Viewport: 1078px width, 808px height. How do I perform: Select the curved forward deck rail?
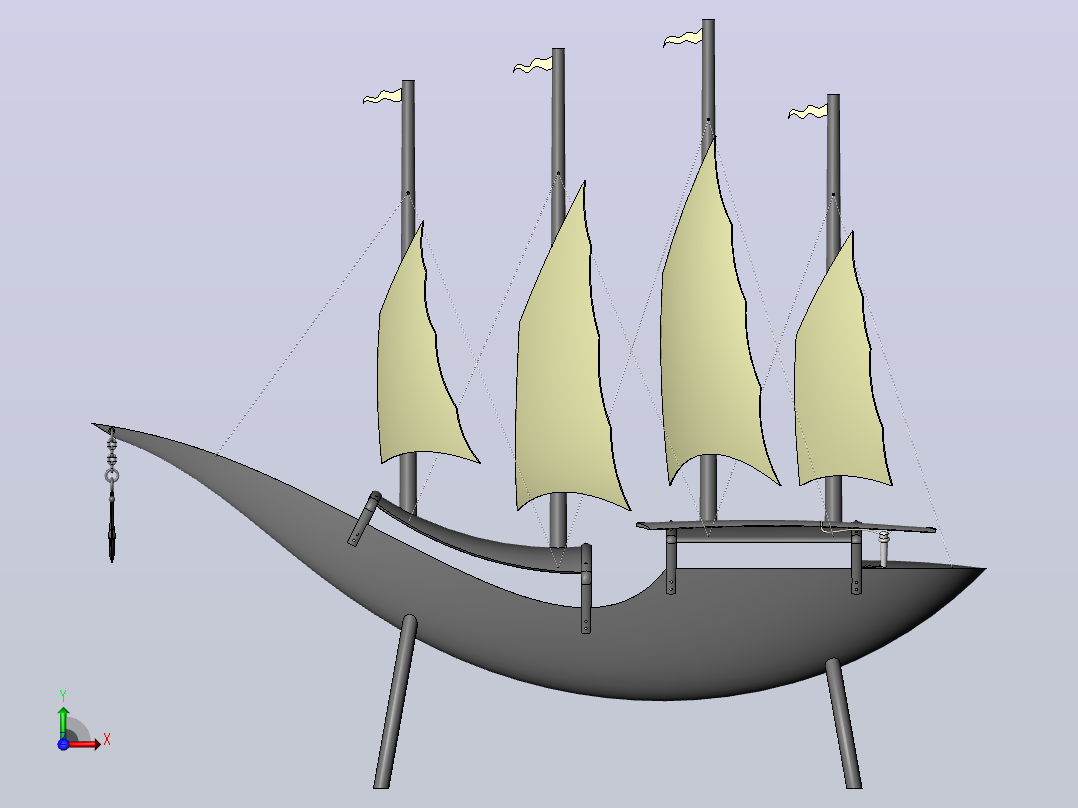coord(481,540)
